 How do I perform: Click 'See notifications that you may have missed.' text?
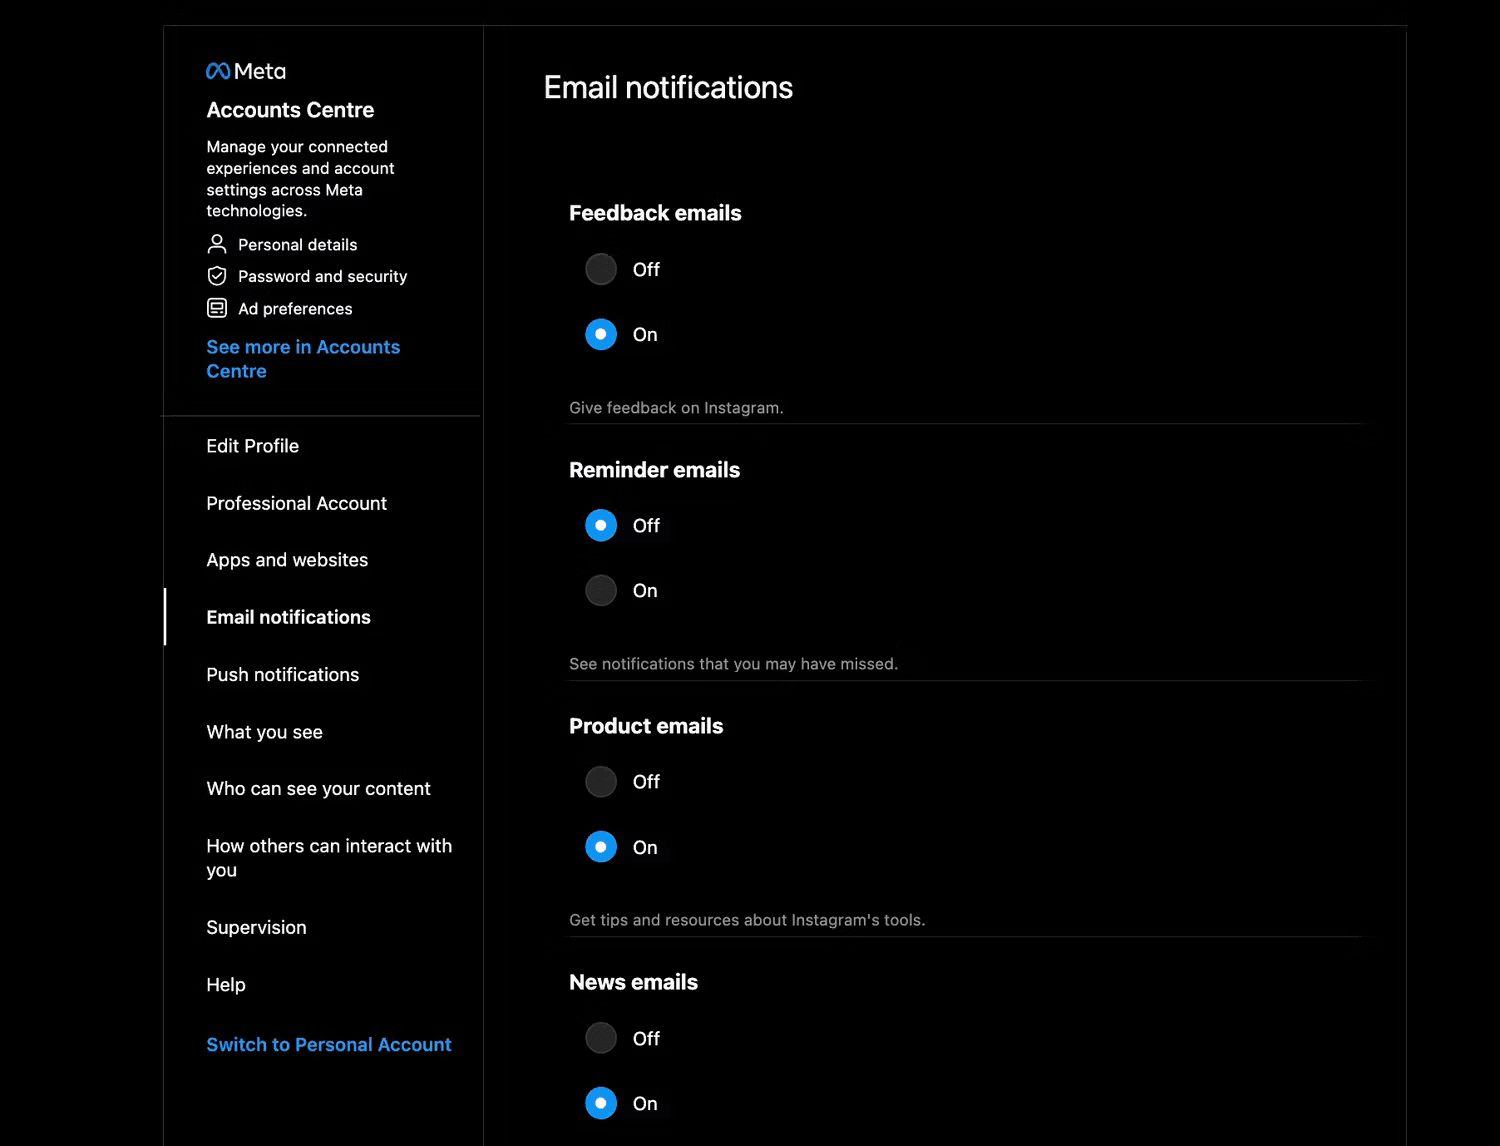733,663
